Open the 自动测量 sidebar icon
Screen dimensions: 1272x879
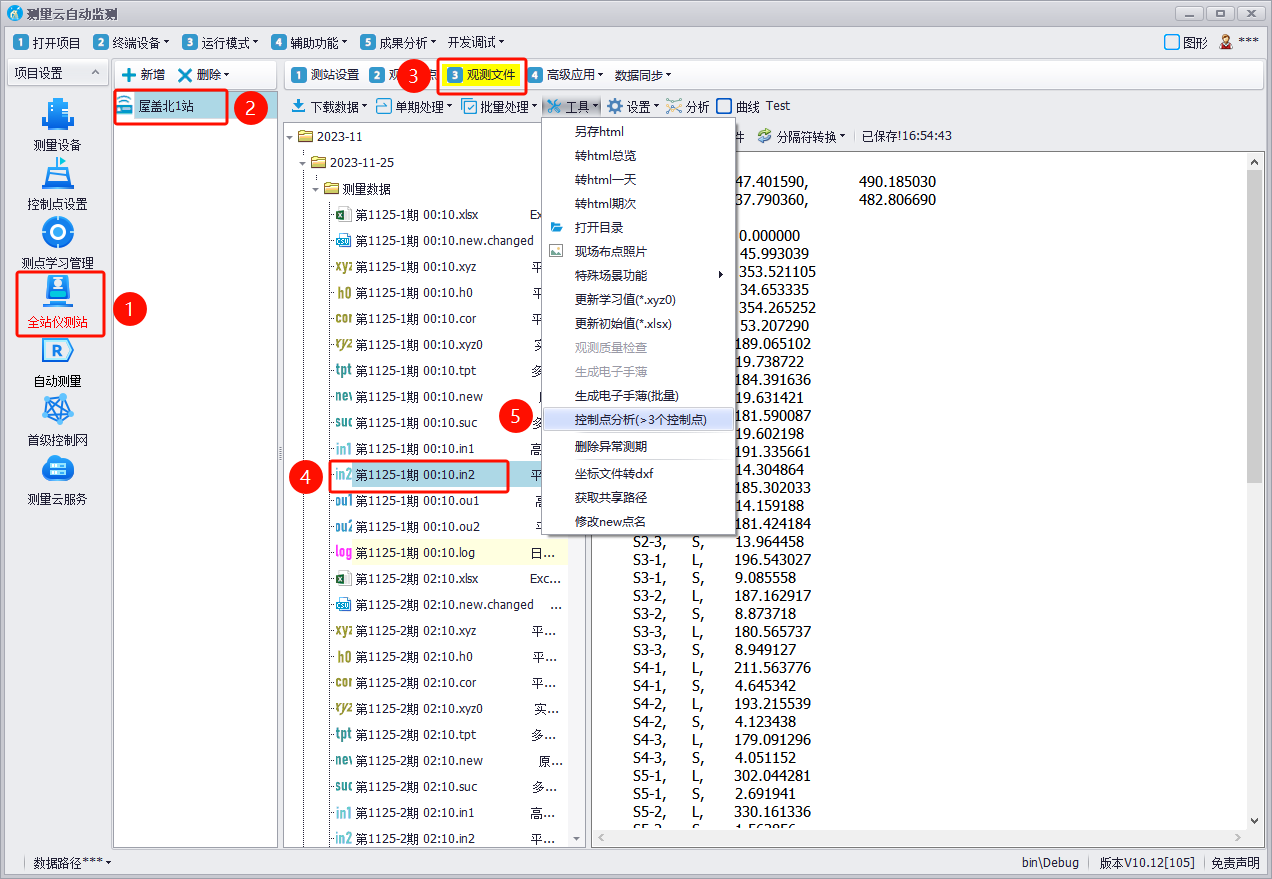click(x=57, y=352)
